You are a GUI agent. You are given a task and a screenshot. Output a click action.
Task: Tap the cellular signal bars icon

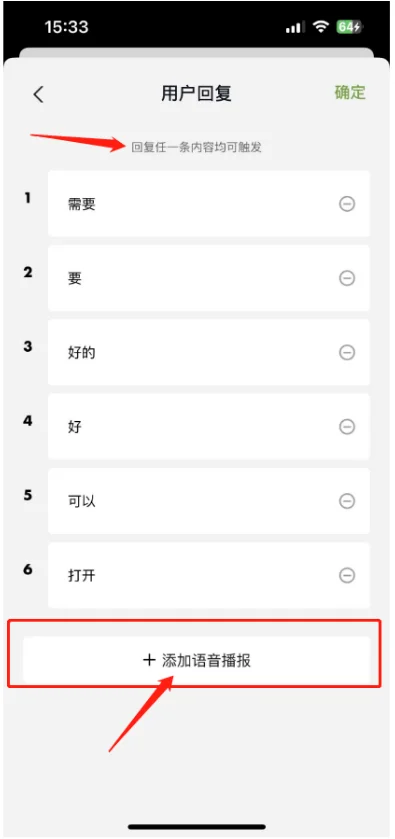click(295, 27)
